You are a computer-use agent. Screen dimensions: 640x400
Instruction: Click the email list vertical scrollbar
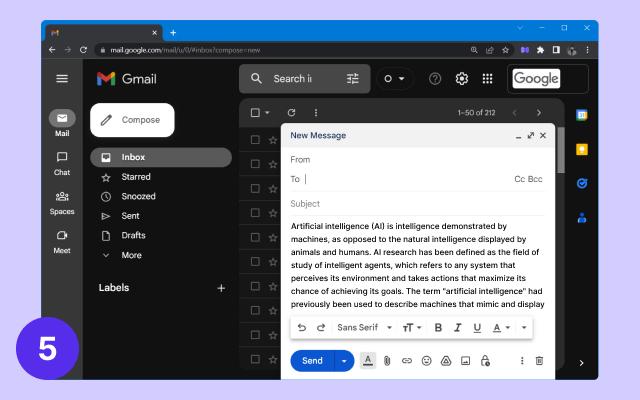pyautogui.click(x=561, y=150)
